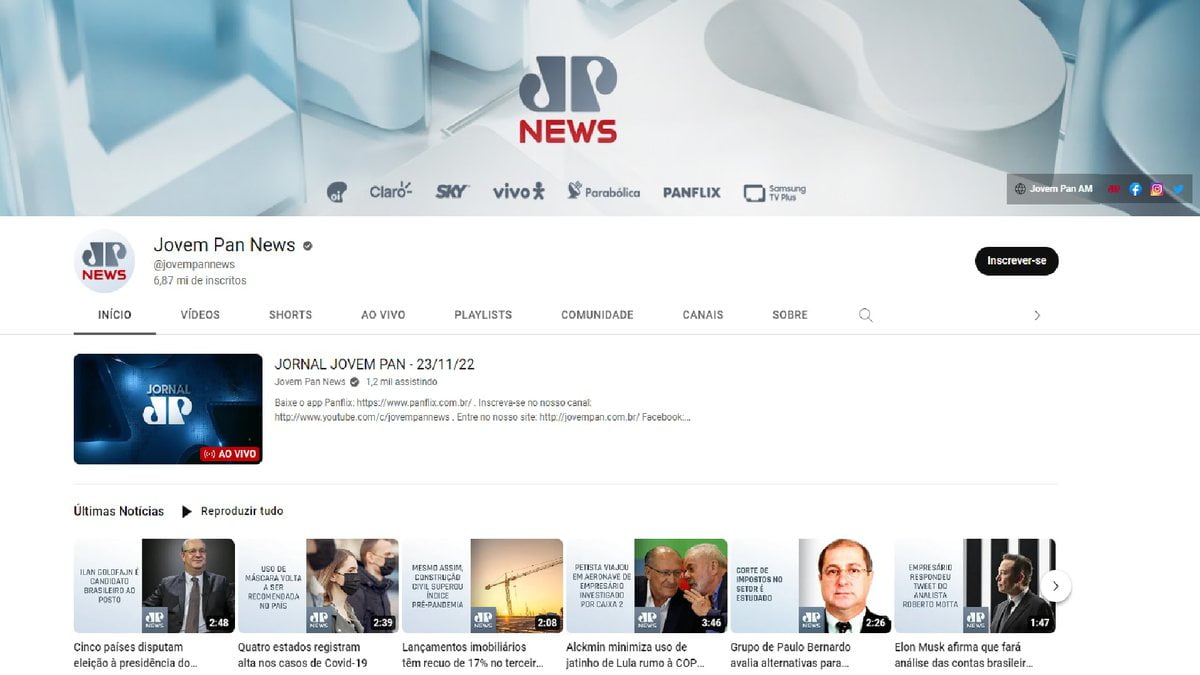The height and width of the screenshot is (675, 1200).
Task: Open the Paulo Bernardo video thumbnail
Action: pos(810,586)
